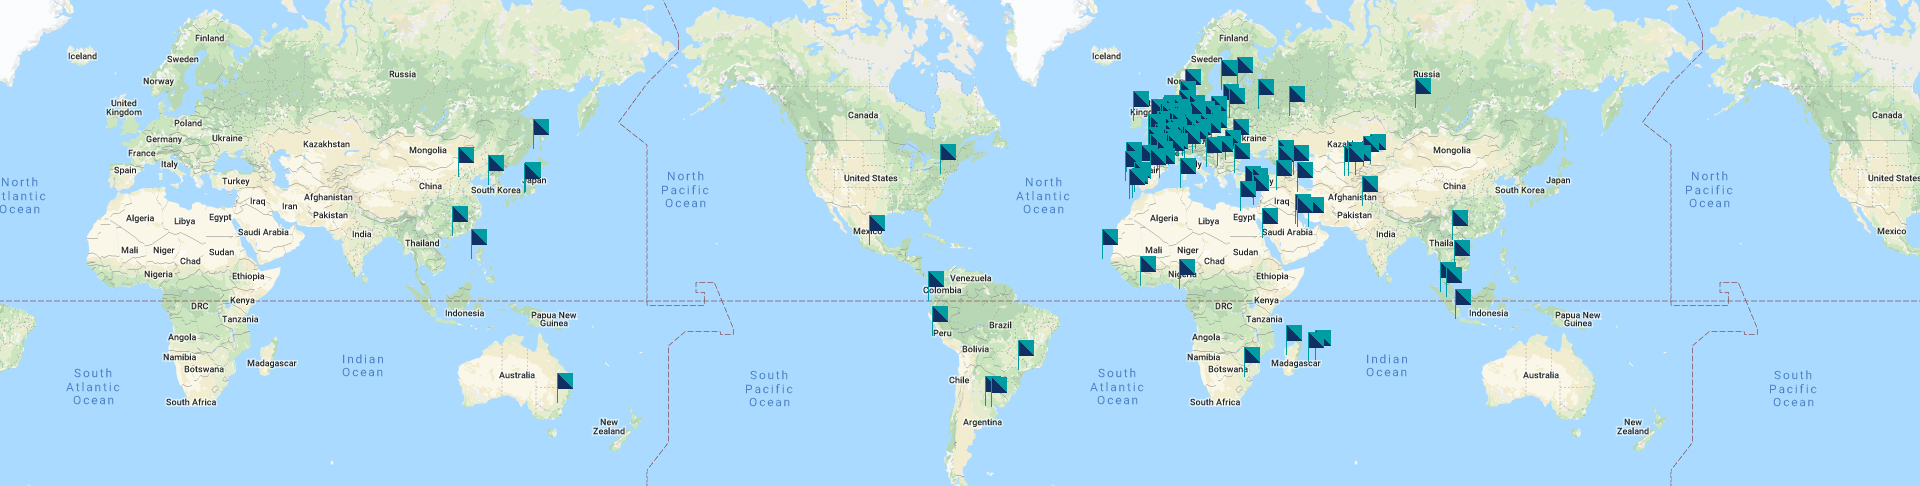
Task: Select the Norway country label
Action: pyautogui.click(x=158, y=81)
